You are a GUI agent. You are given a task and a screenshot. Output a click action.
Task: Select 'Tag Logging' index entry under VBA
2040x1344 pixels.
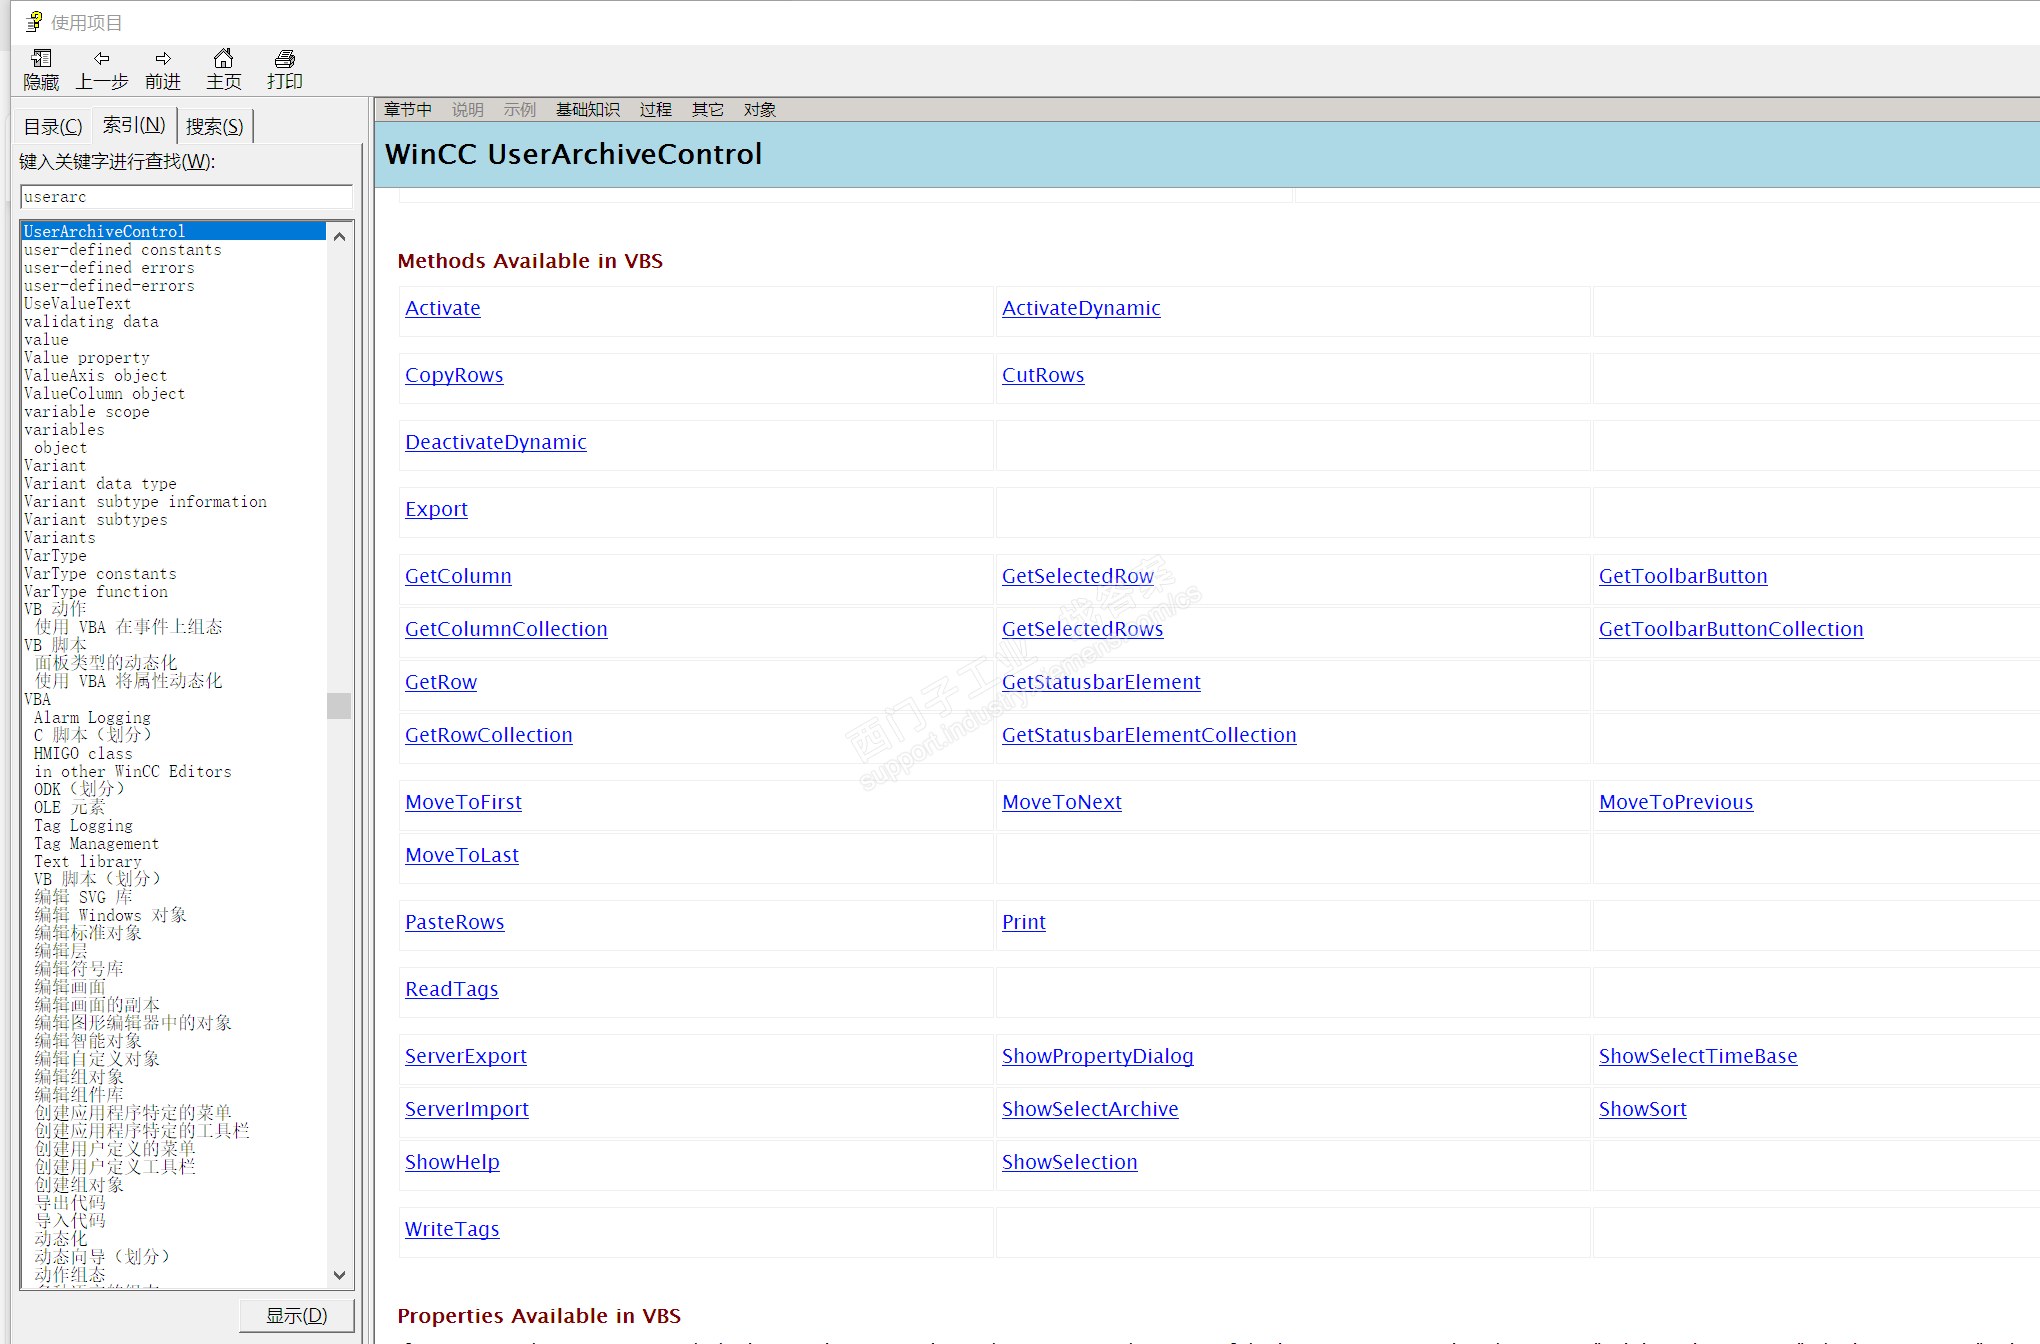point(83,826)
